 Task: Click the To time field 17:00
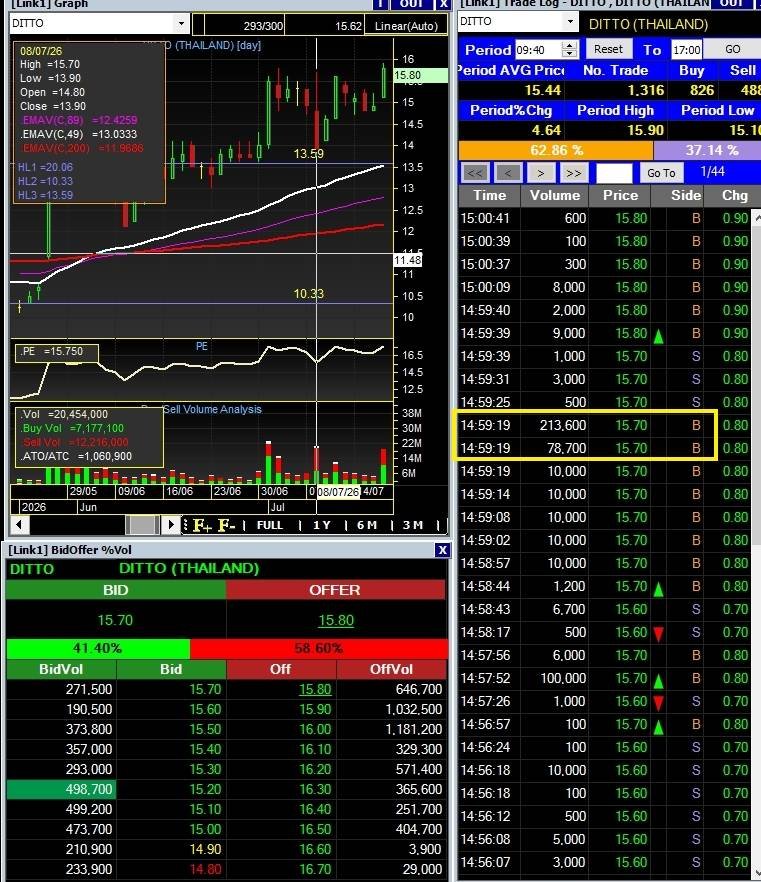coord(686,50)
